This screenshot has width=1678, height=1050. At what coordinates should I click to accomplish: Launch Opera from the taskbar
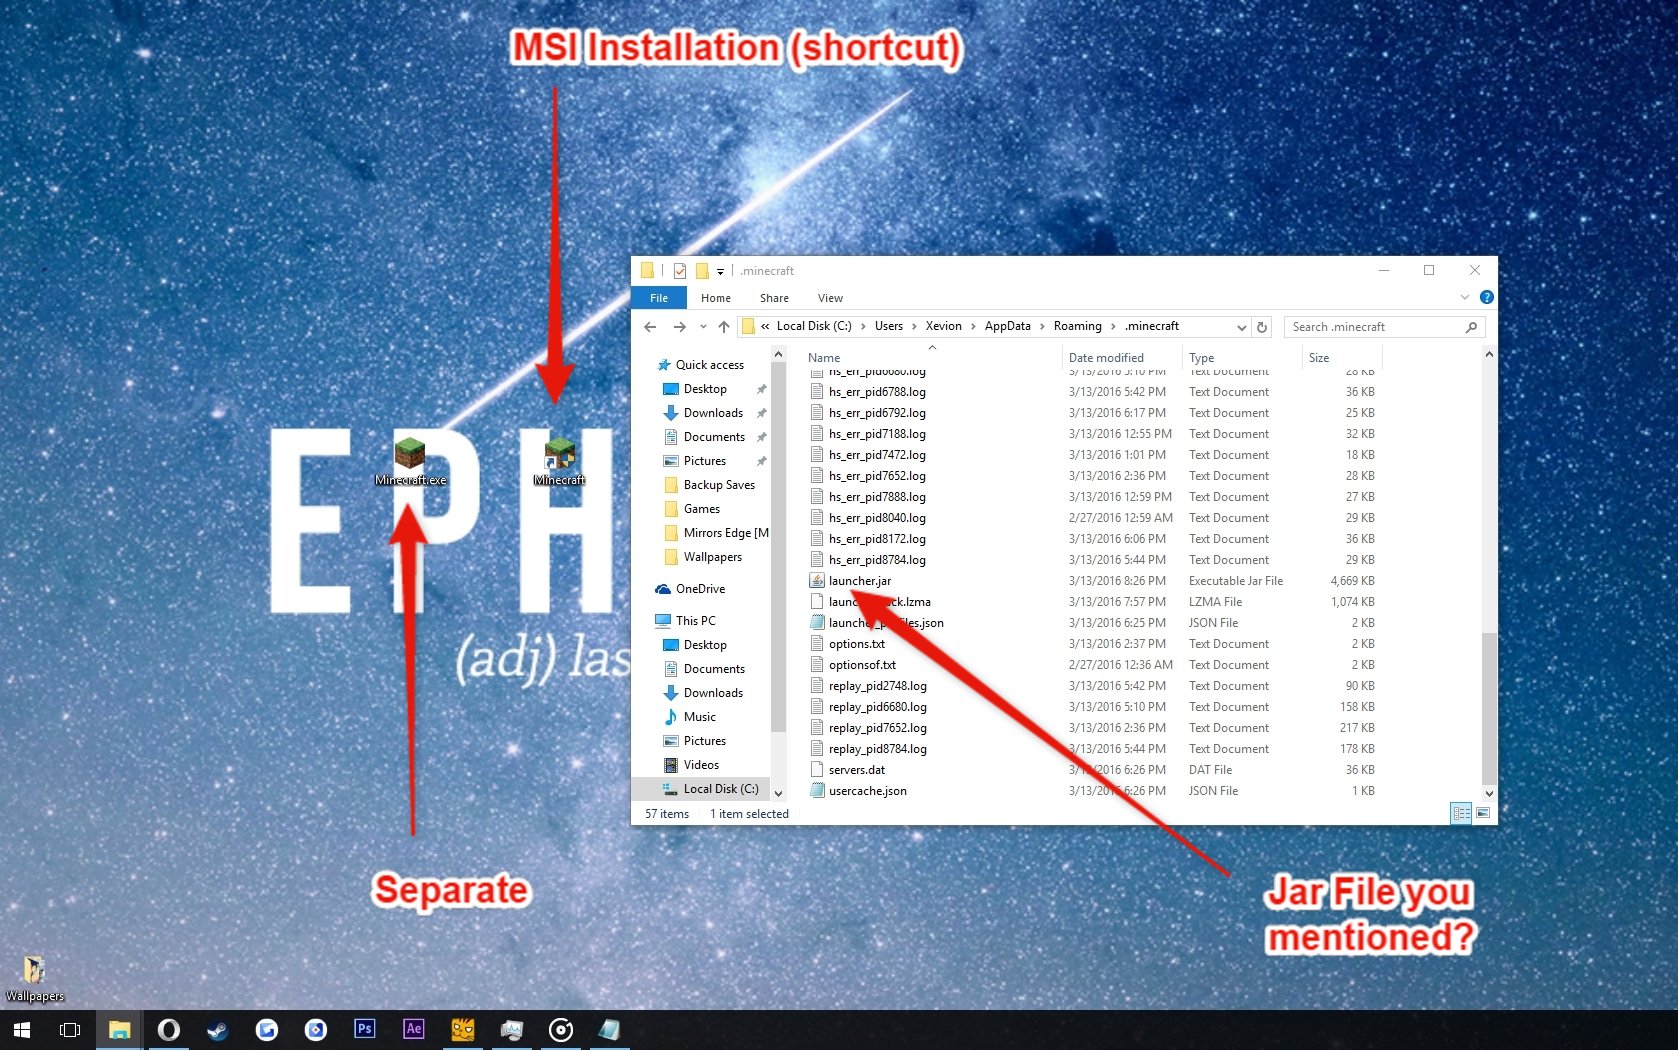[x=168, y=1029]
